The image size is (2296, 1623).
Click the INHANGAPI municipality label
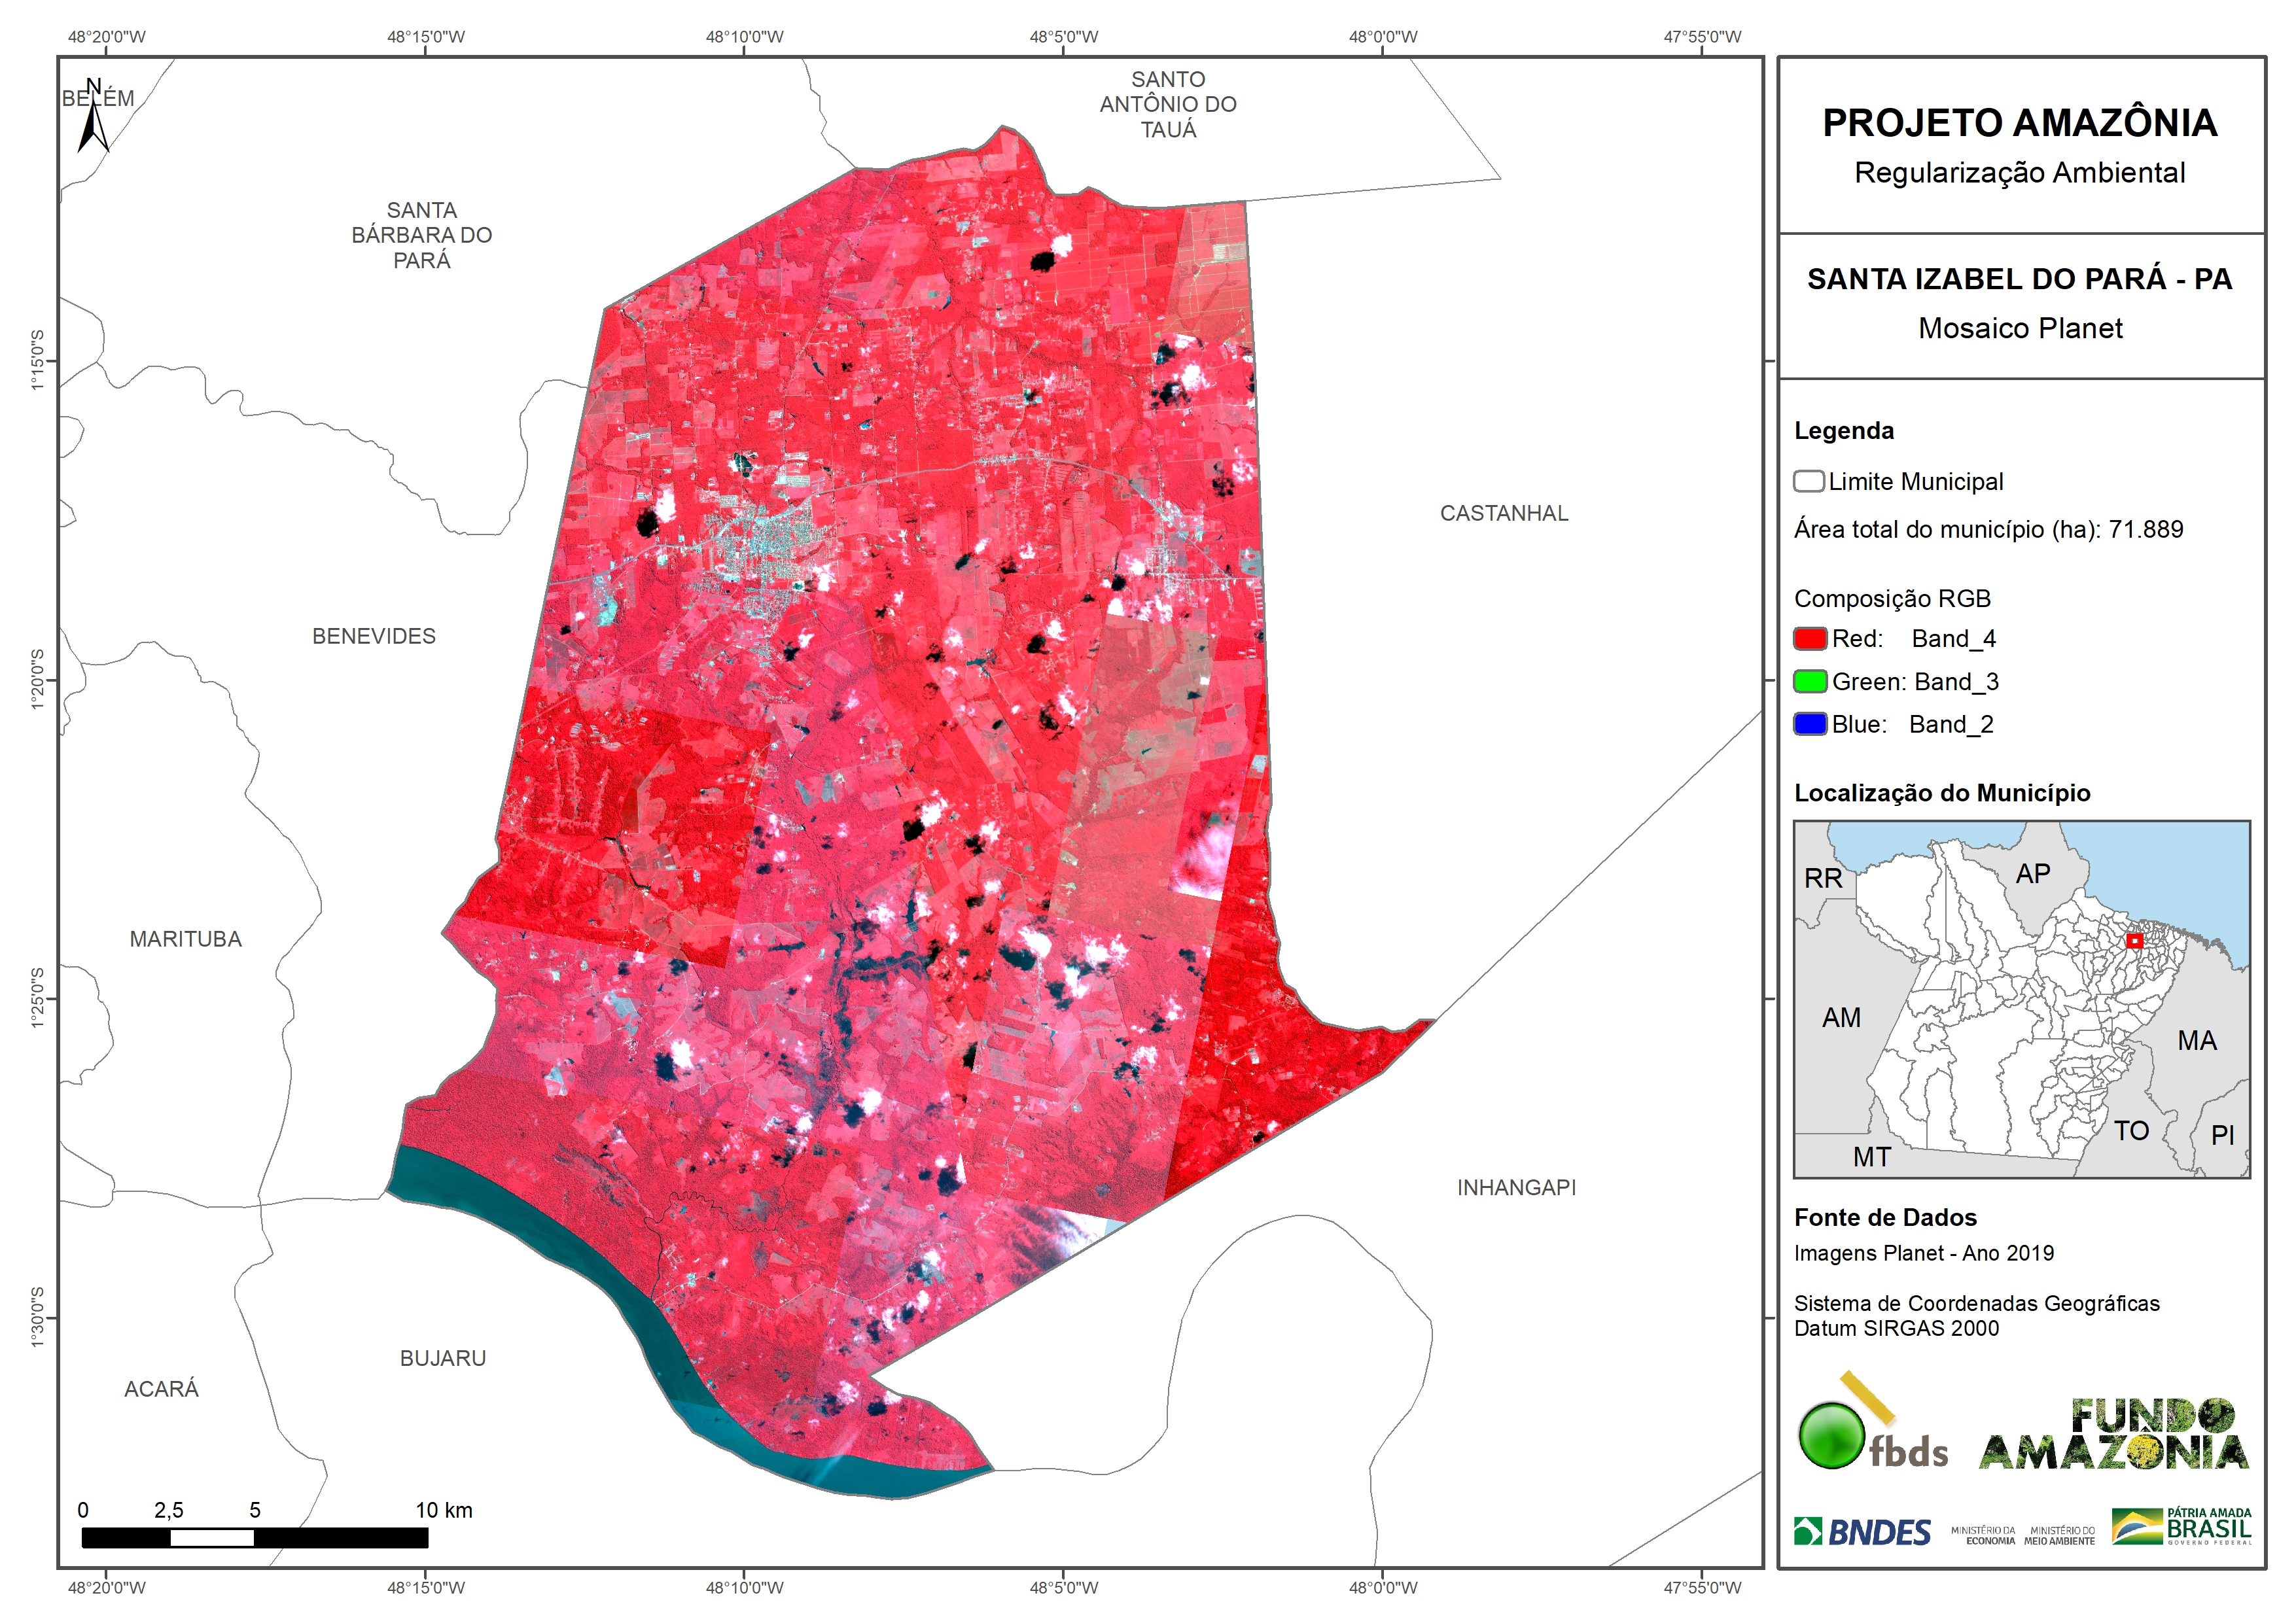1516,1187
